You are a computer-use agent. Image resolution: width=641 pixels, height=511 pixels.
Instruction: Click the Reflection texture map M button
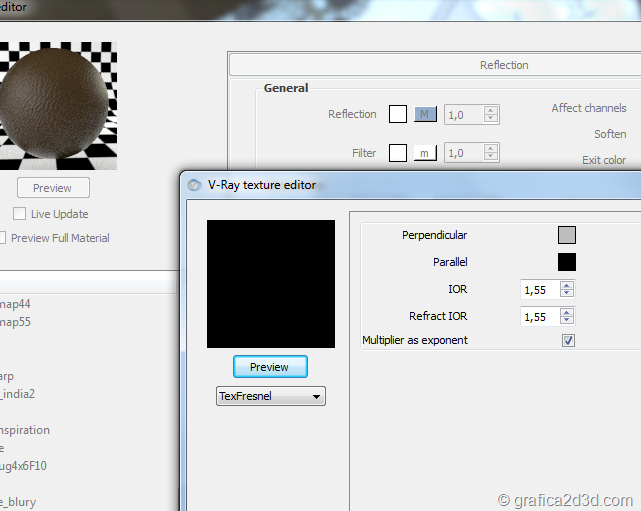click(425, 114)
